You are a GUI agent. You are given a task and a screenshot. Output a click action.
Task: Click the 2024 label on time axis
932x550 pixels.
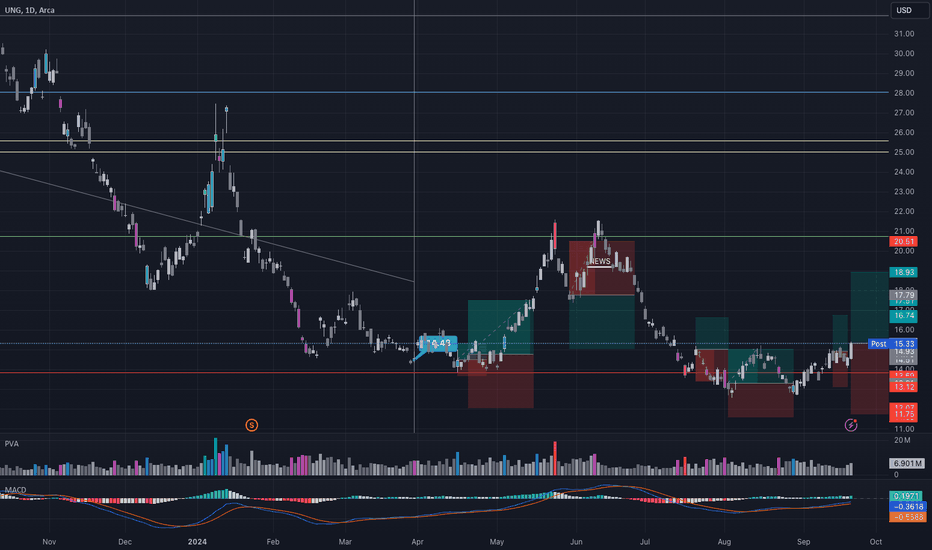(x=197, y=542)
